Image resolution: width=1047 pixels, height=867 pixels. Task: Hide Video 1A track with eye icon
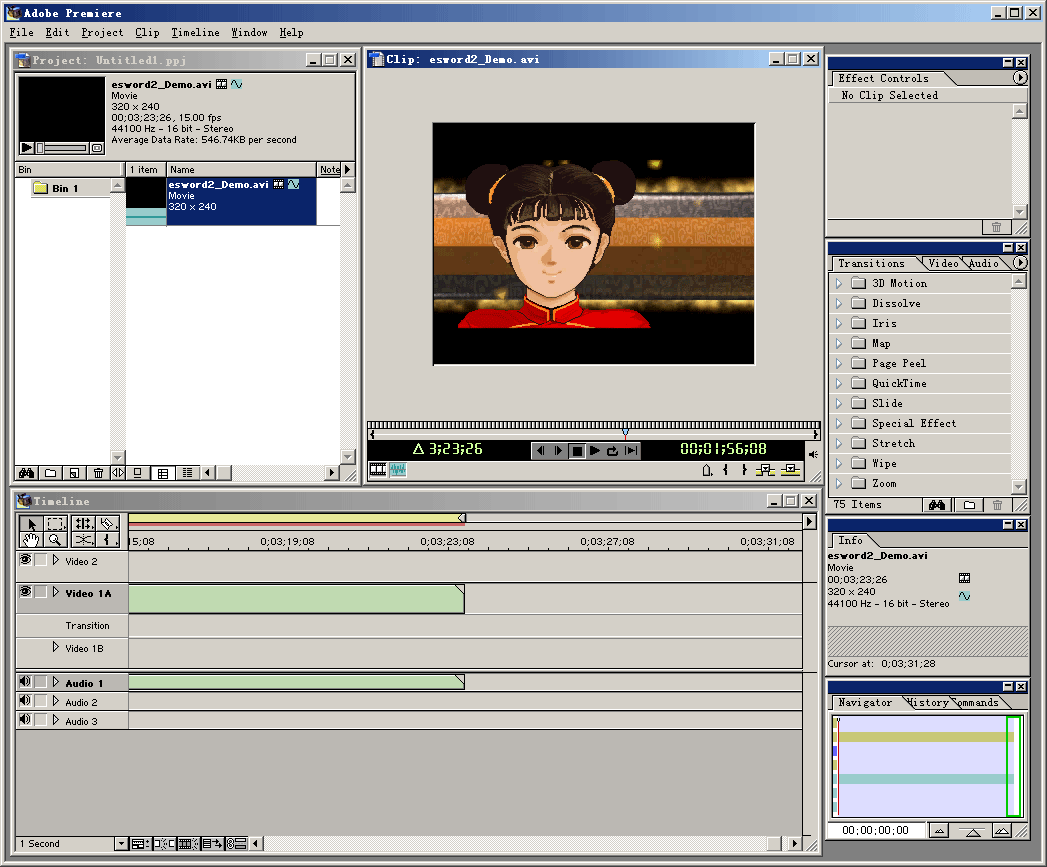pyautogui.click(x=25, y=592)
